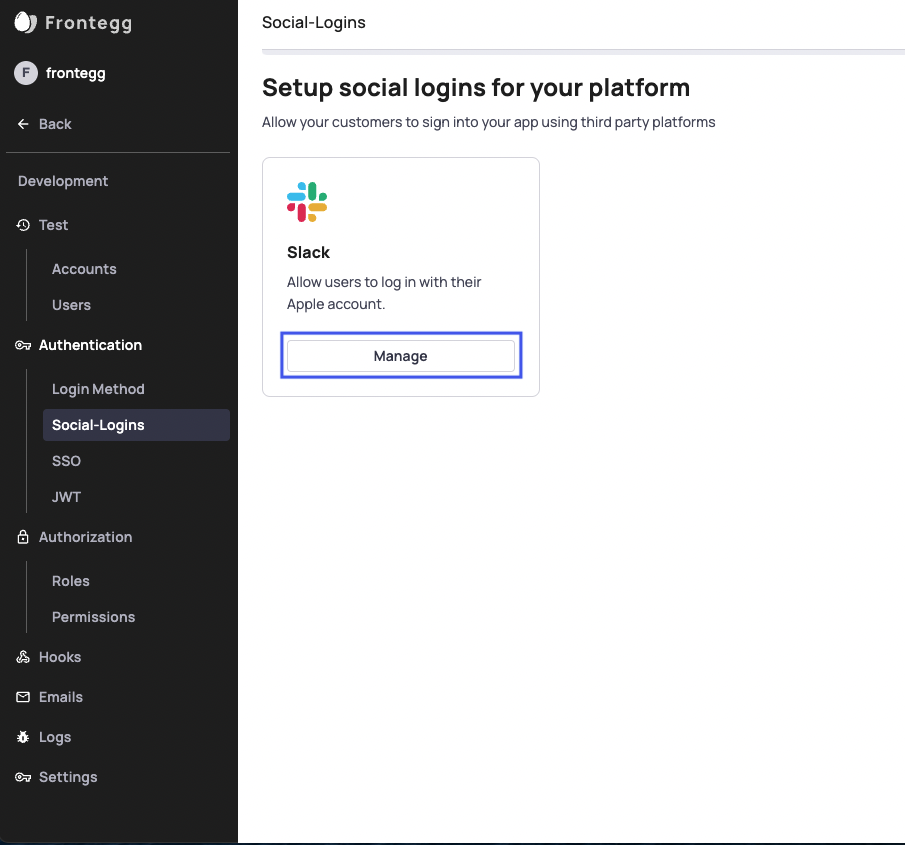Select the SSO menu item

pos(66,461)
